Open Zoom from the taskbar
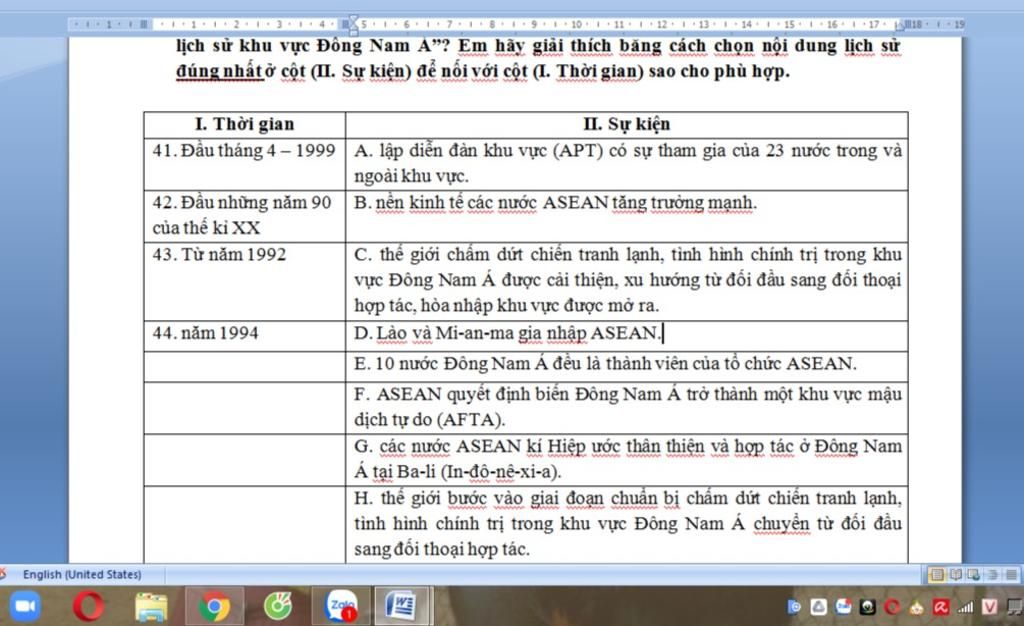This screenshot has width=1024, height=626. [25, 606]
